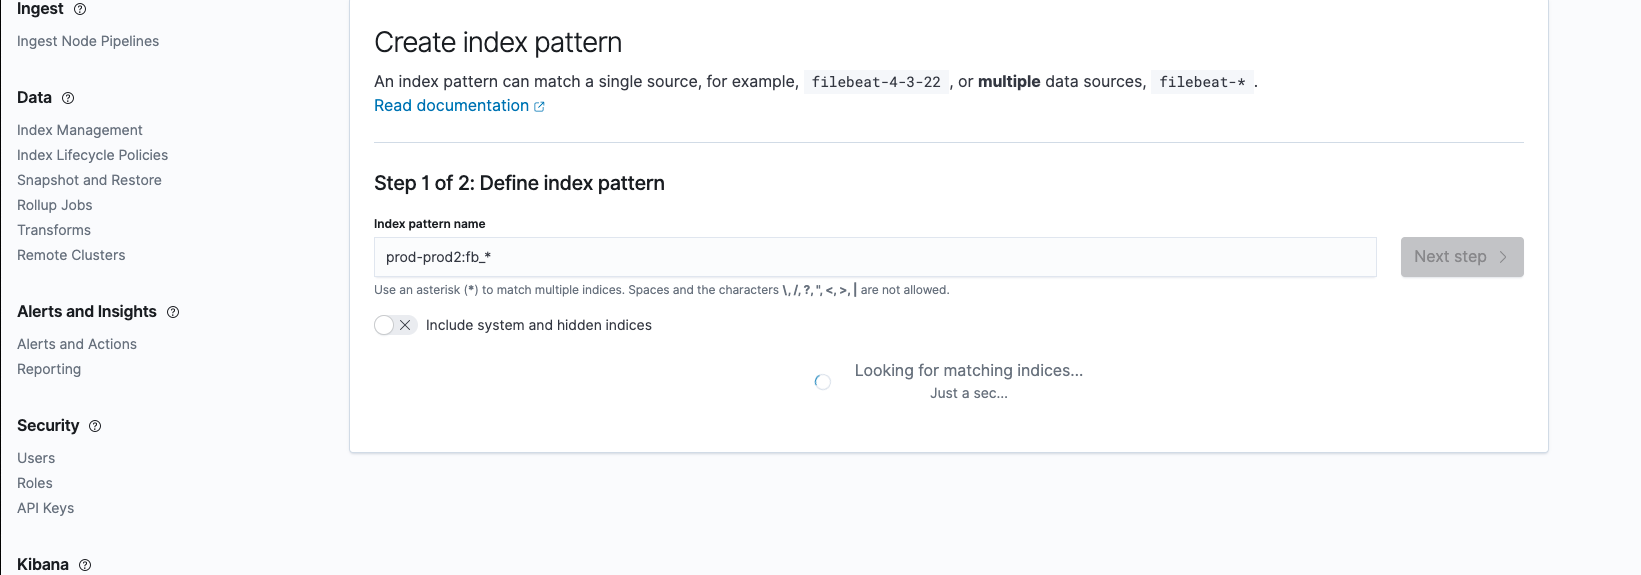Viewport: 1641px width, 575px height.
Task: Click the Kibana section help icon
Action: pos(85,565)
